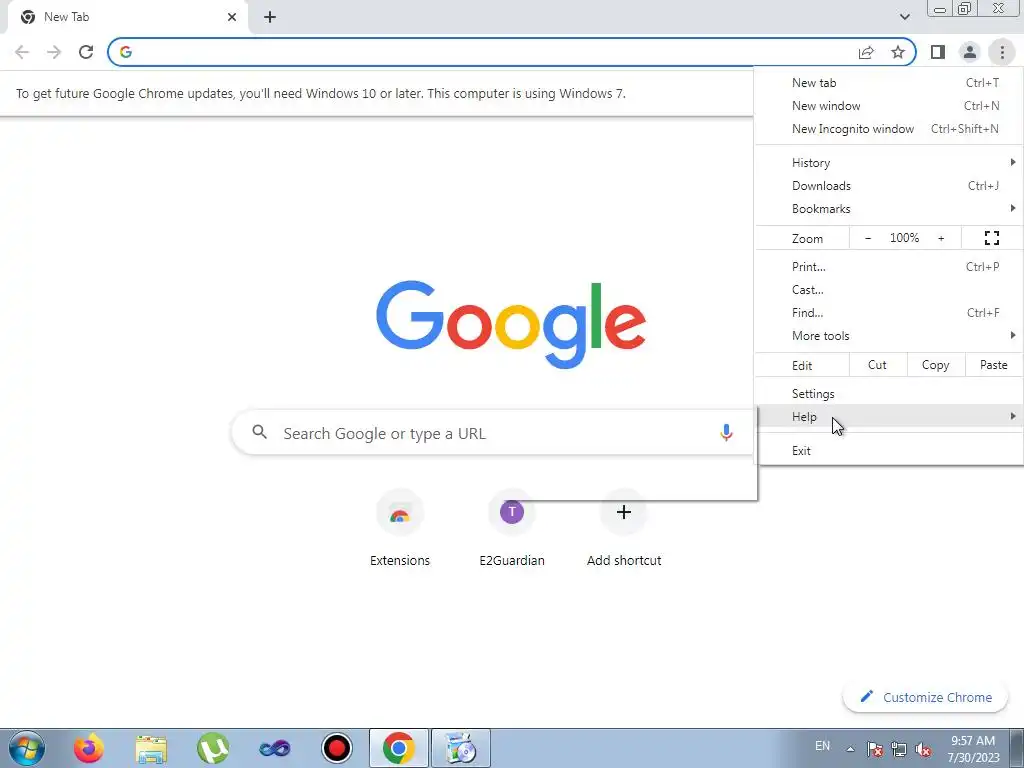Decrease zoom with the minus button
Screen dimensions: 1024x768
pyautogui.click(x=868, y=238)
